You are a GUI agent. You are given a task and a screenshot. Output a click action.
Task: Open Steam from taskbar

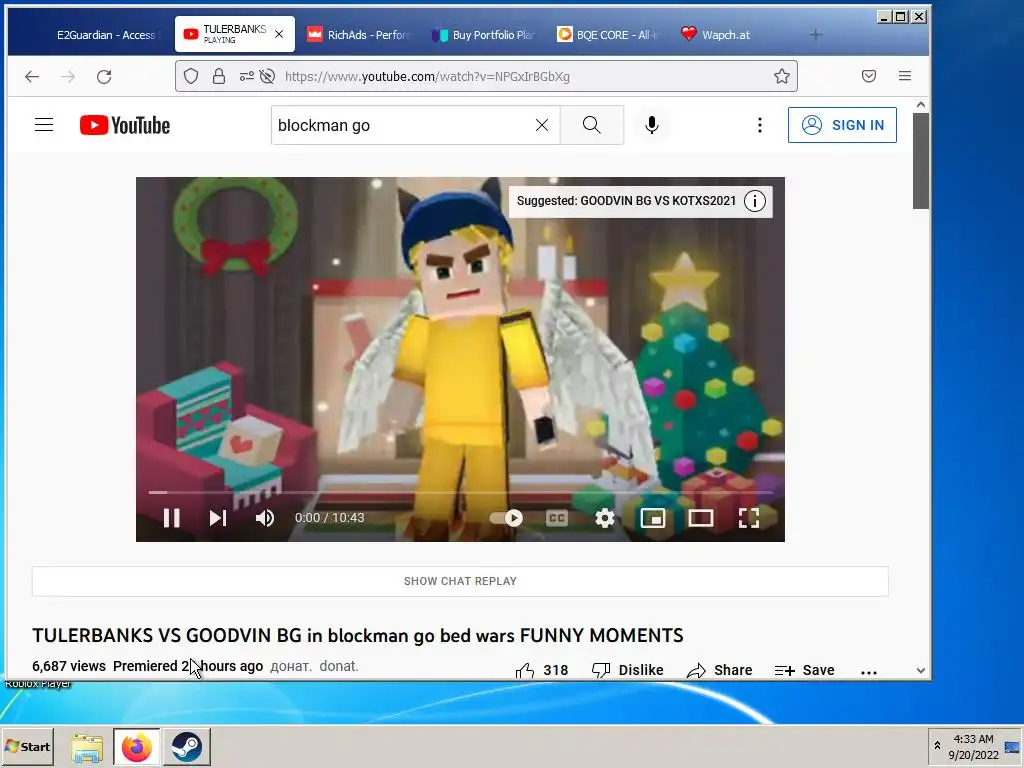187,746
